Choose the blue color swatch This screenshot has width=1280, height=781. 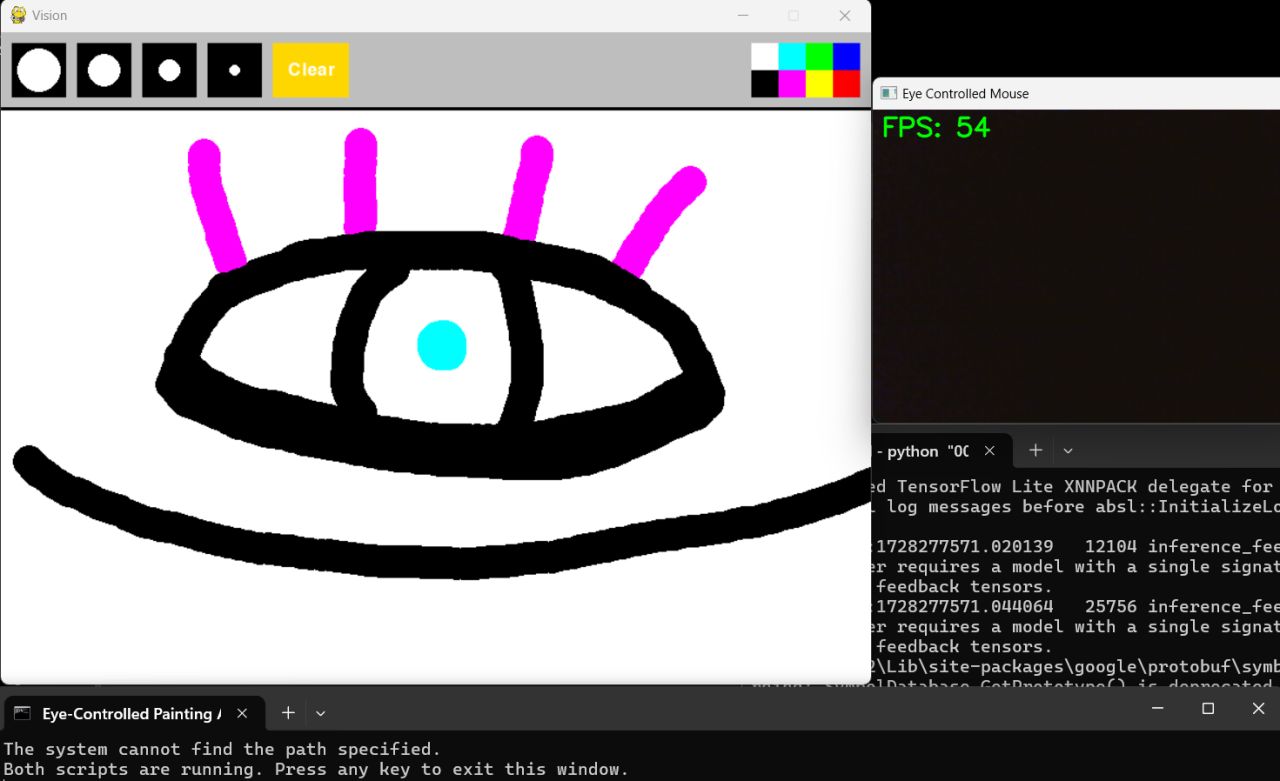[846, 56]
